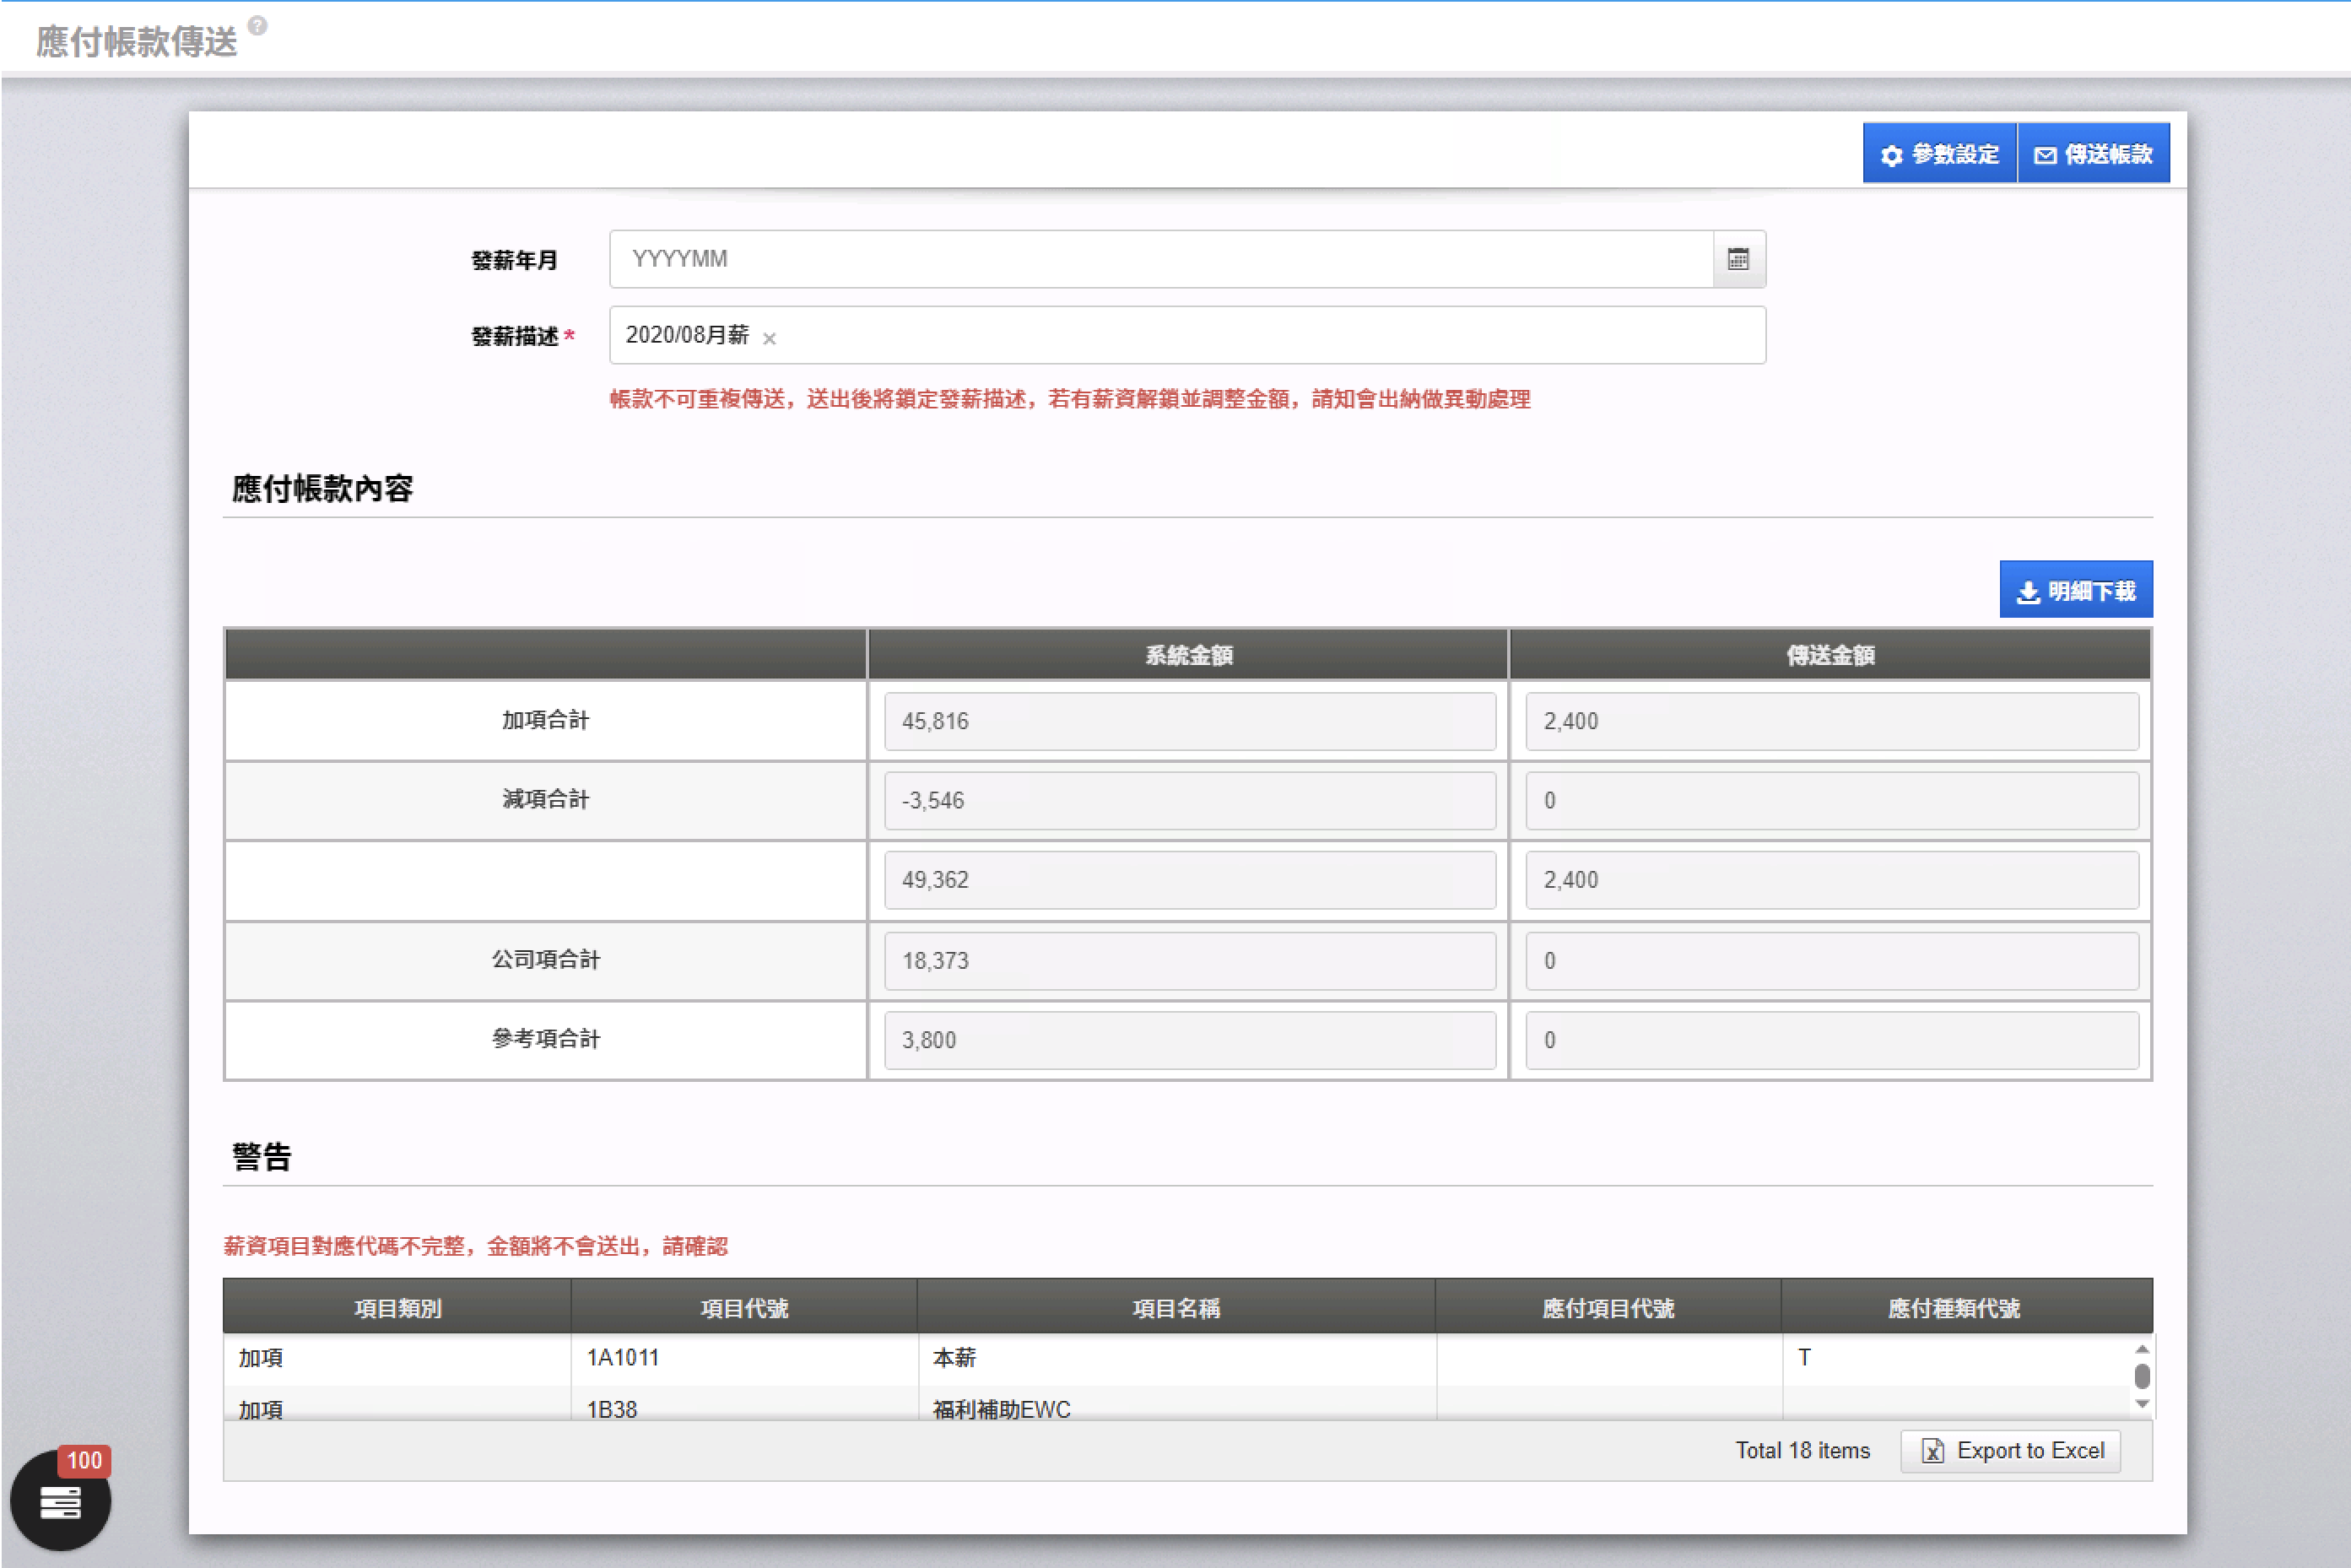Image resolution: width=2351 pixels, height=1568 pixels.
Task: Sort by 應付種類代號 column header
Action: pyautogui.click(x=1953, y=1308)
